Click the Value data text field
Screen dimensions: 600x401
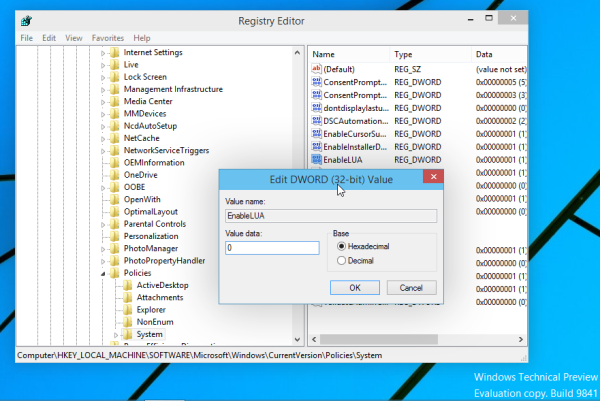coord(272,247)
